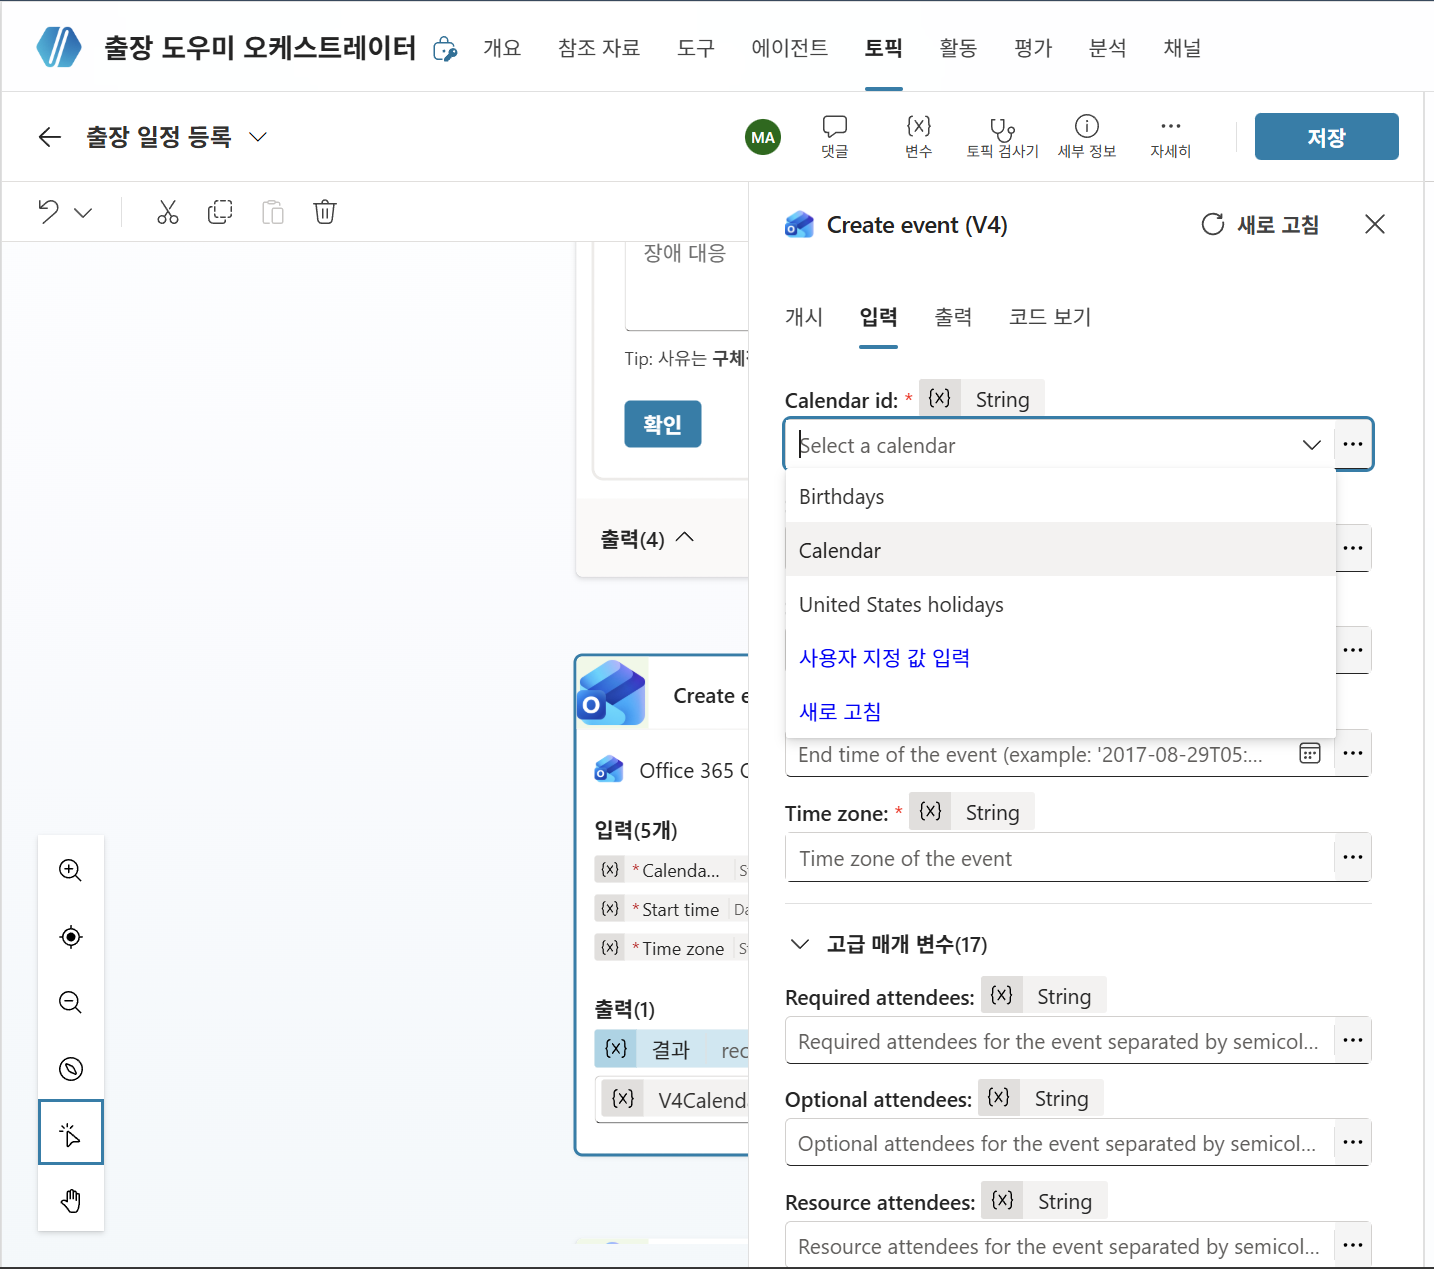This screenshot has width=1434, height=1269.
Task: Open the 토픽 검사기 topic checker
Action: click(x=1002, y=136)
